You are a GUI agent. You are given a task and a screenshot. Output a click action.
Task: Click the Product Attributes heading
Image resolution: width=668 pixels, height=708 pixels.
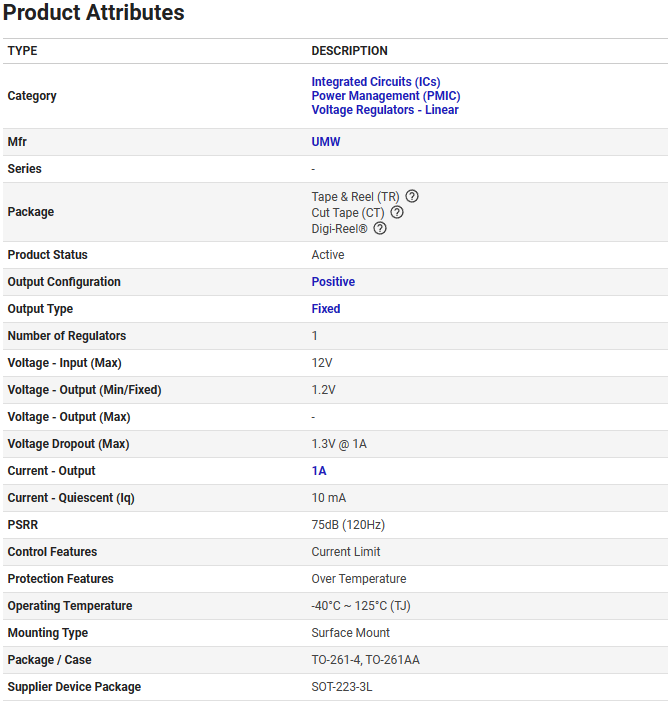click(x=93, y=13)
